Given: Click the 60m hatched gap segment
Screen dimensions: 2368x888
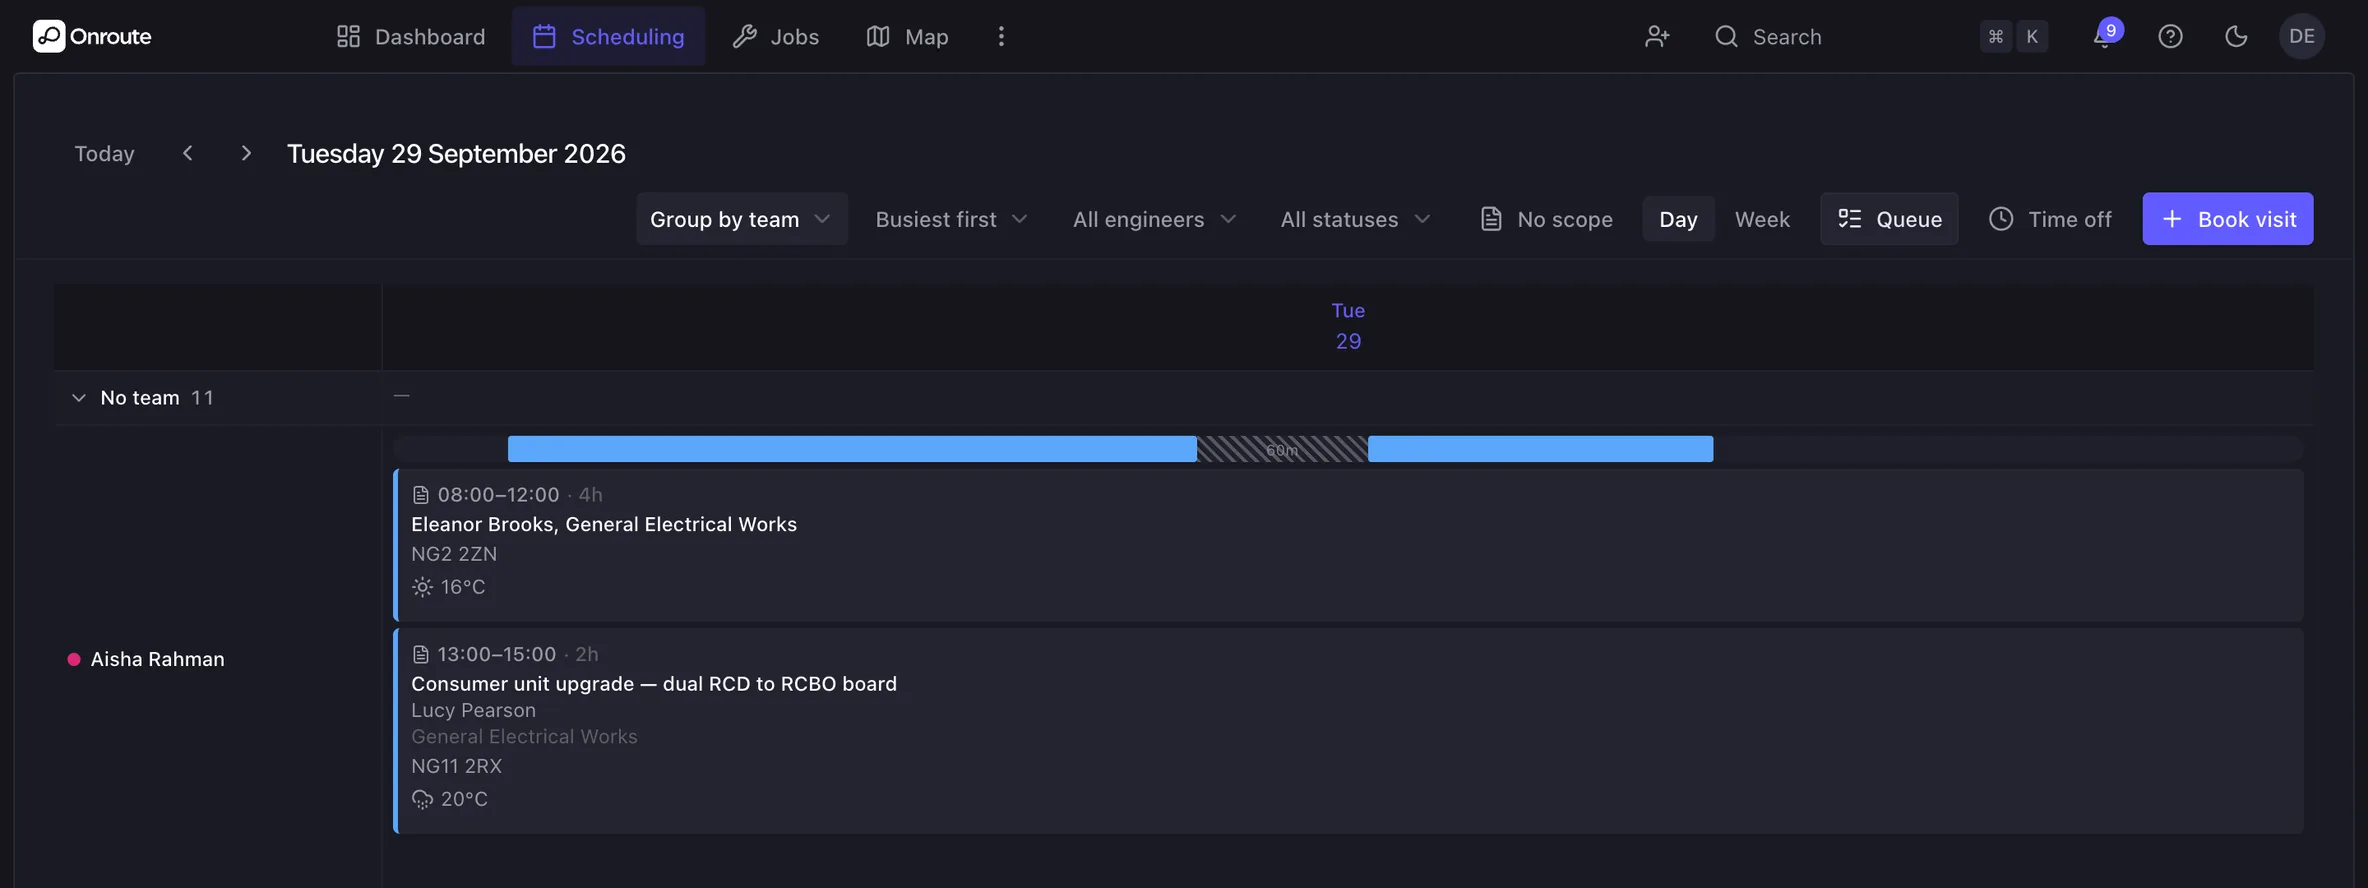Looking at the screenshot, I should [x=1282, y=449].
